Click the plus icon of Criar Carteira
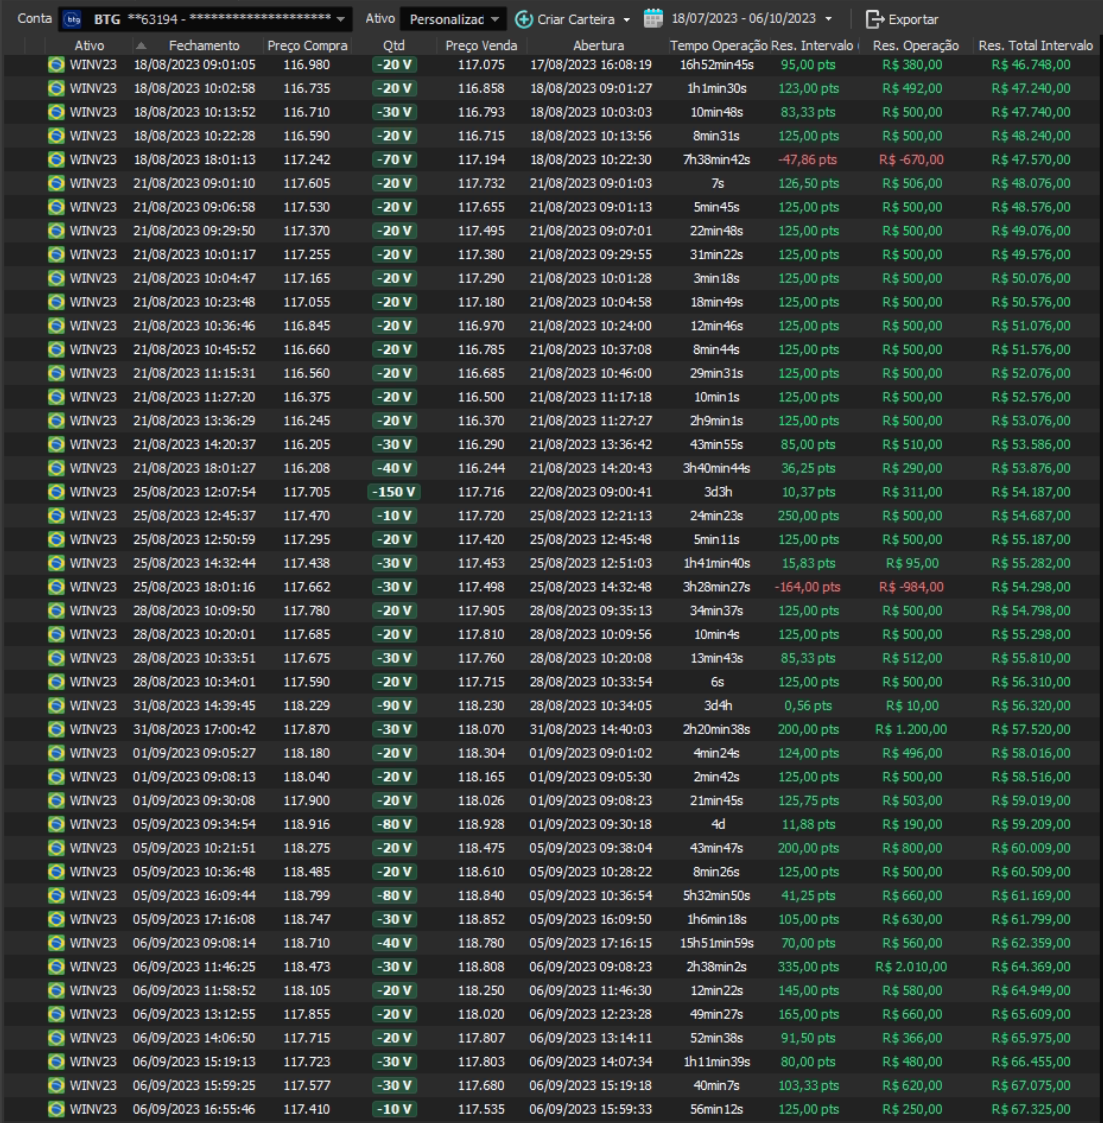This screenshot has height=1123, width=1103. (524, 19)
